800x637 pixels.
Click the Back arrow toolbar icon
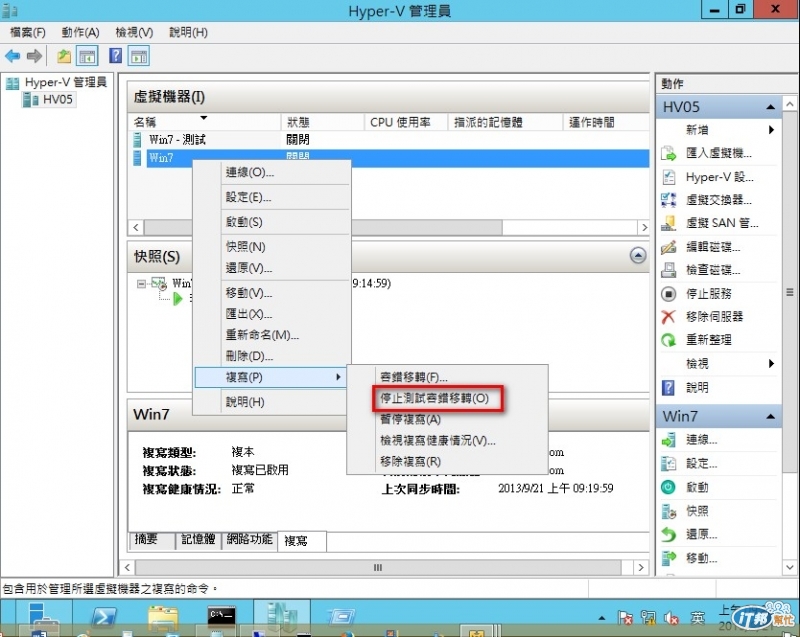(12, 56)
